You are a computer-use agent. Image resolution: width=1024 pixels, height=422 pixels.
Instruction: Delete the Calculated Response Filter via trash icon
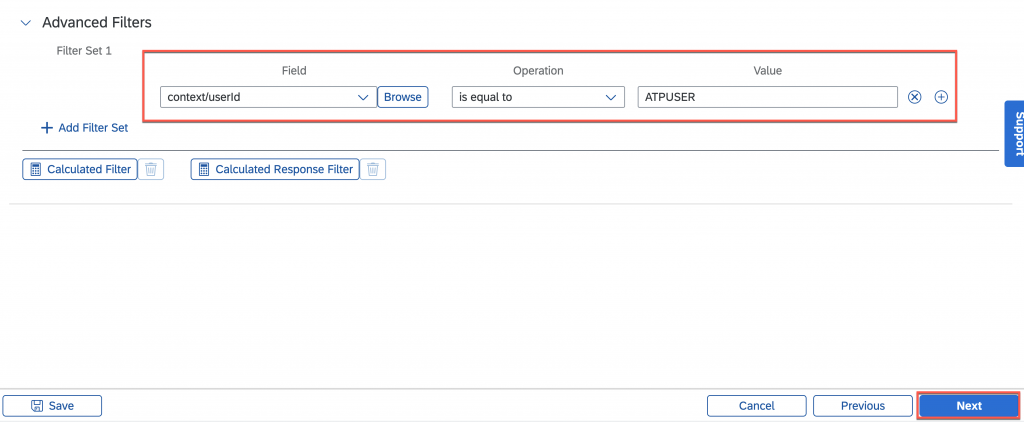(373, 169)
